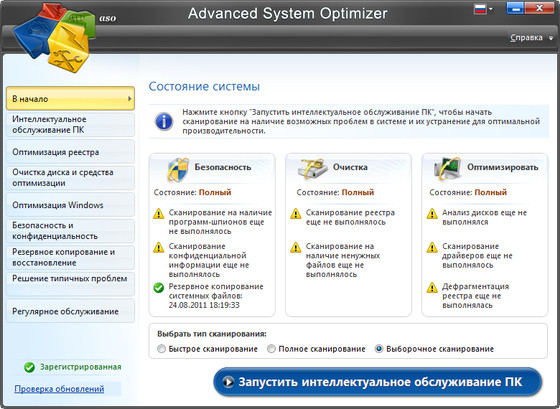The image size is (560, 409).
Task: Open Безопасность и конфиденциальность section
Action: coord(70,231)
